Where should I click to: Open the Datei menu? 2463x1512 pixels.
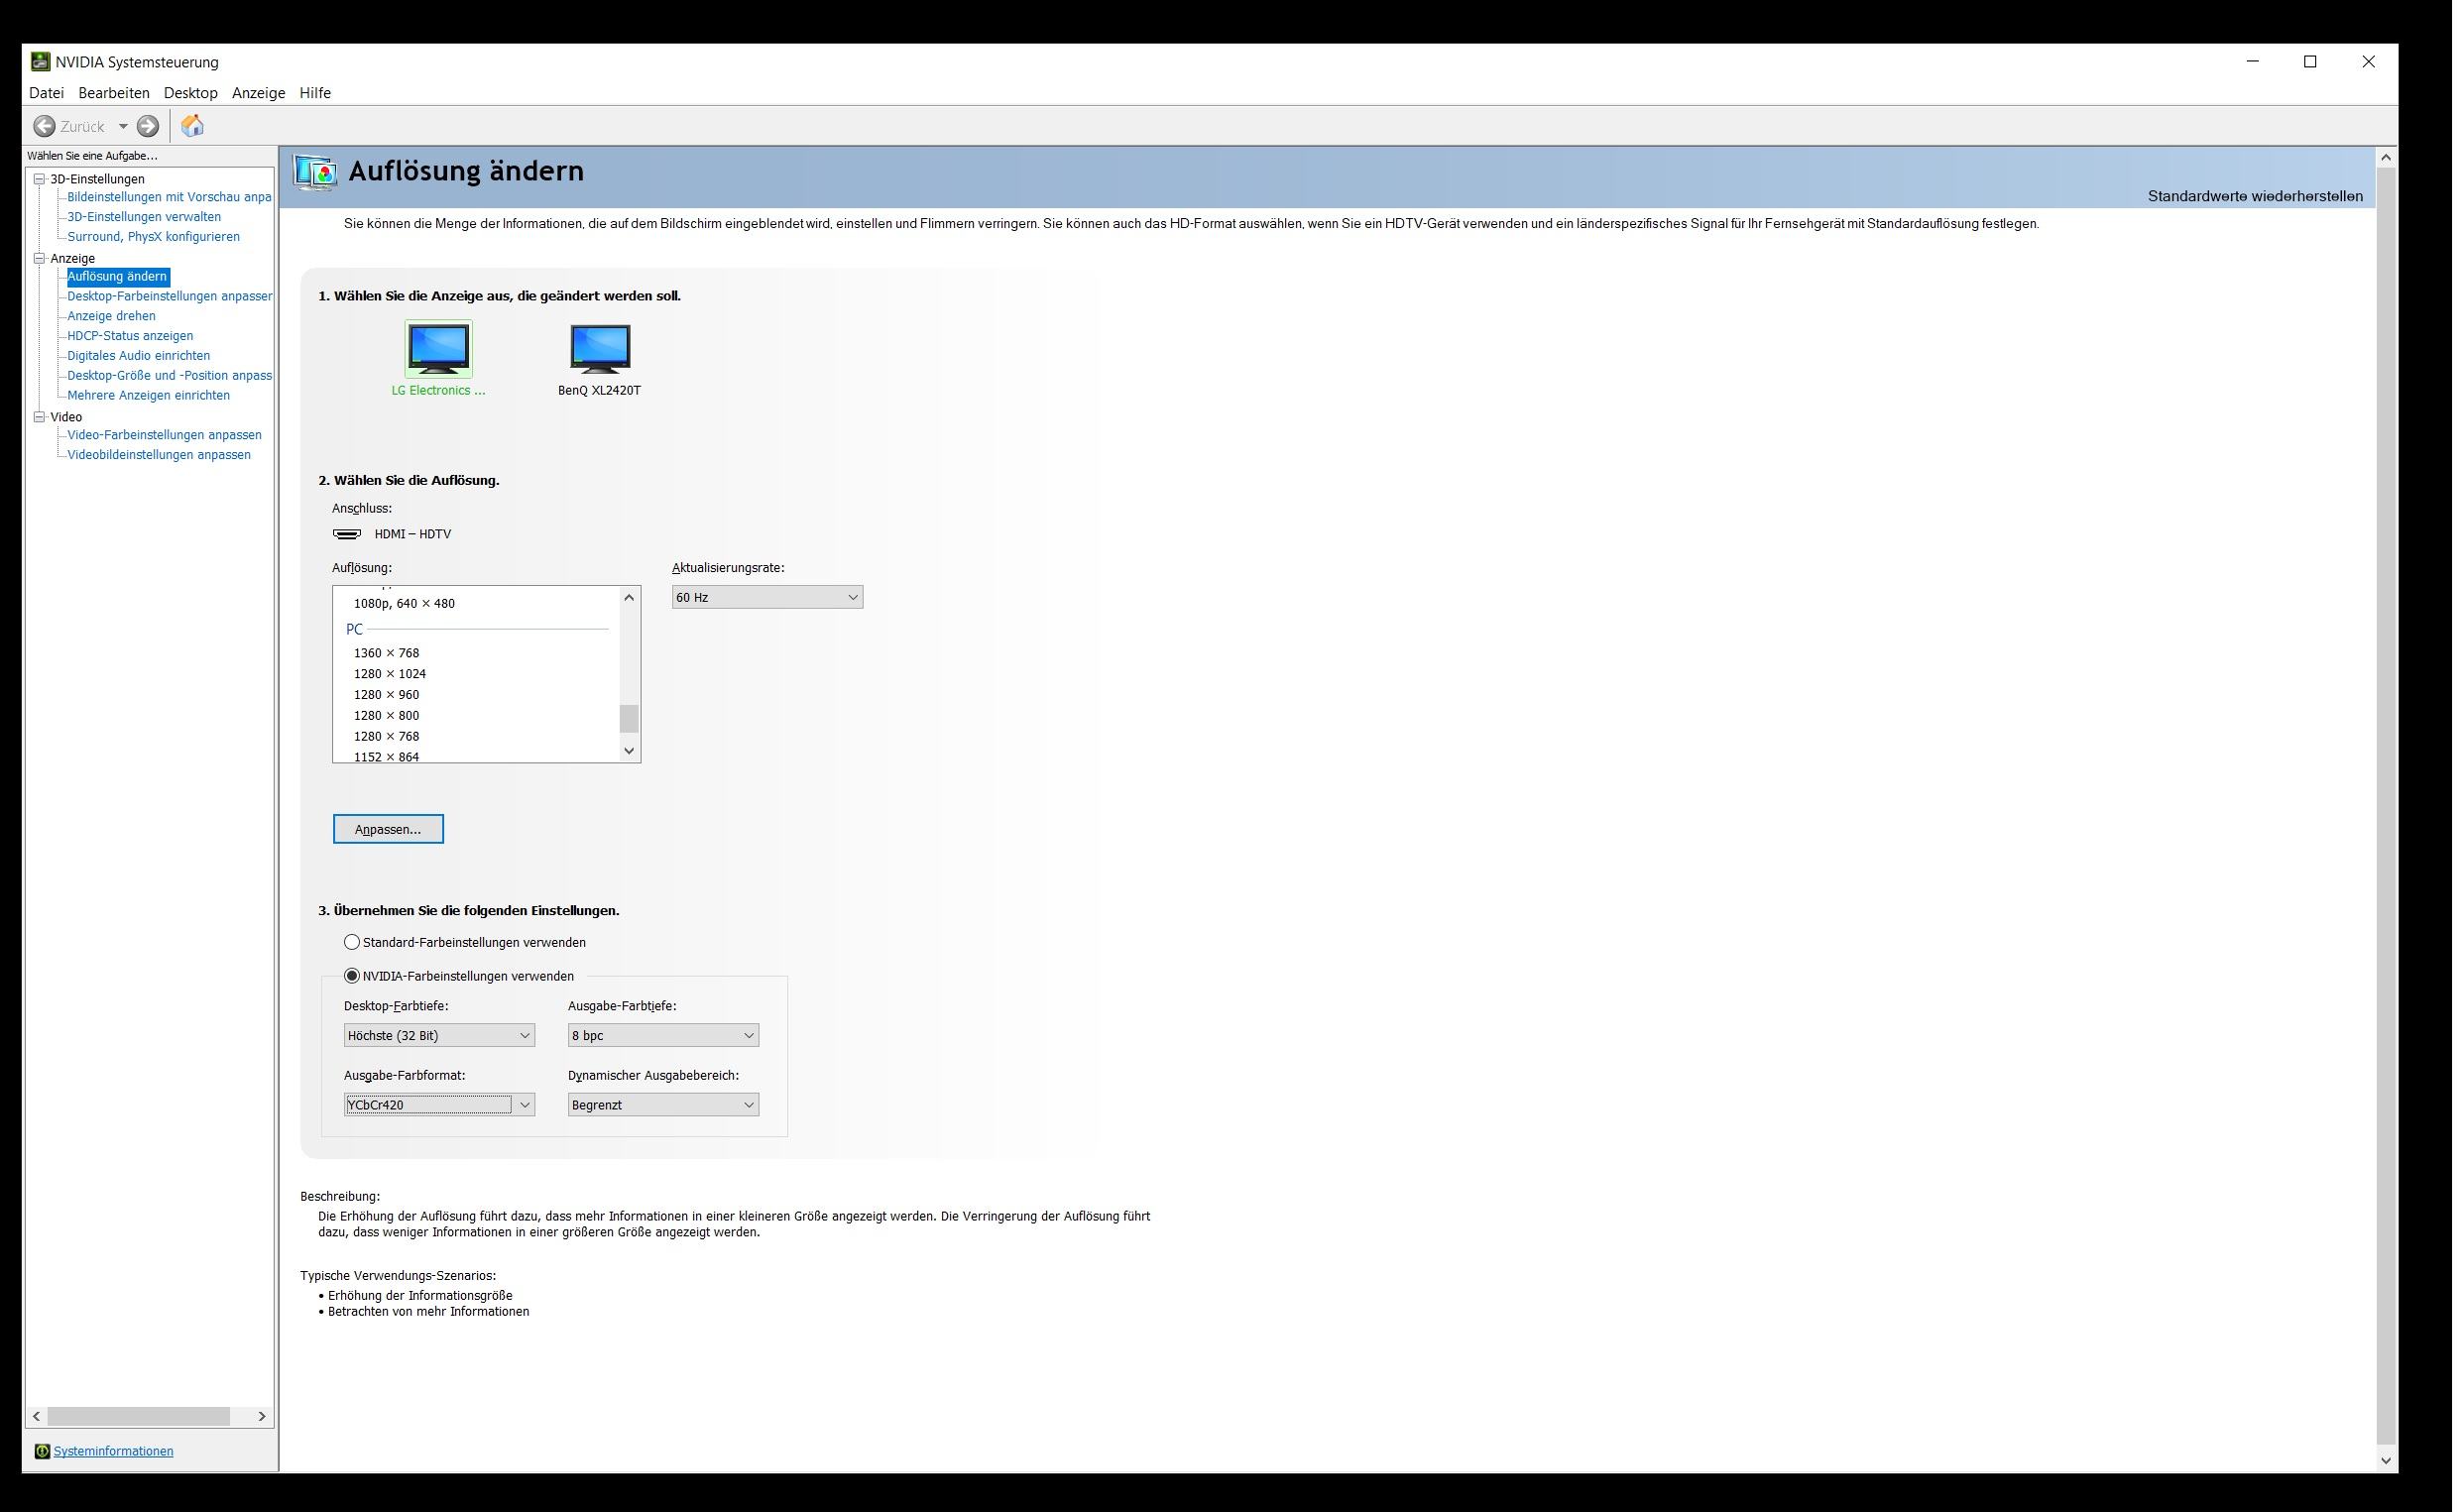click(x=46, y=93)
